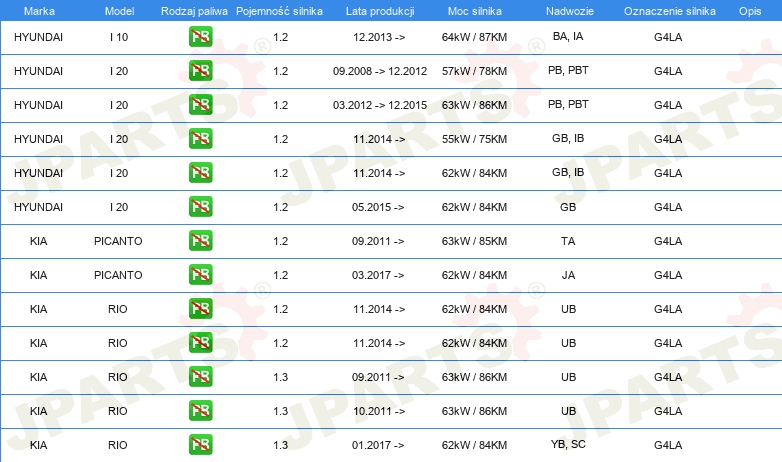Select the 57kW / 78KM power cell
Screen dimensions: 782x462
click(x=474, y=71)
